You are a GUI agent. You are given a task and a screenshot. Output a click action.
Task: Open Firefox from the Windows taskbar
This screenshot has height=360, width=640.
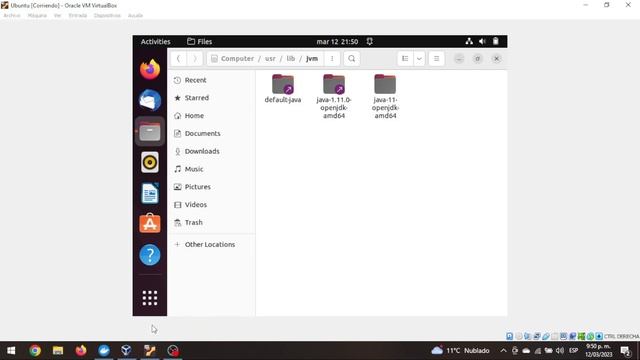81,351
